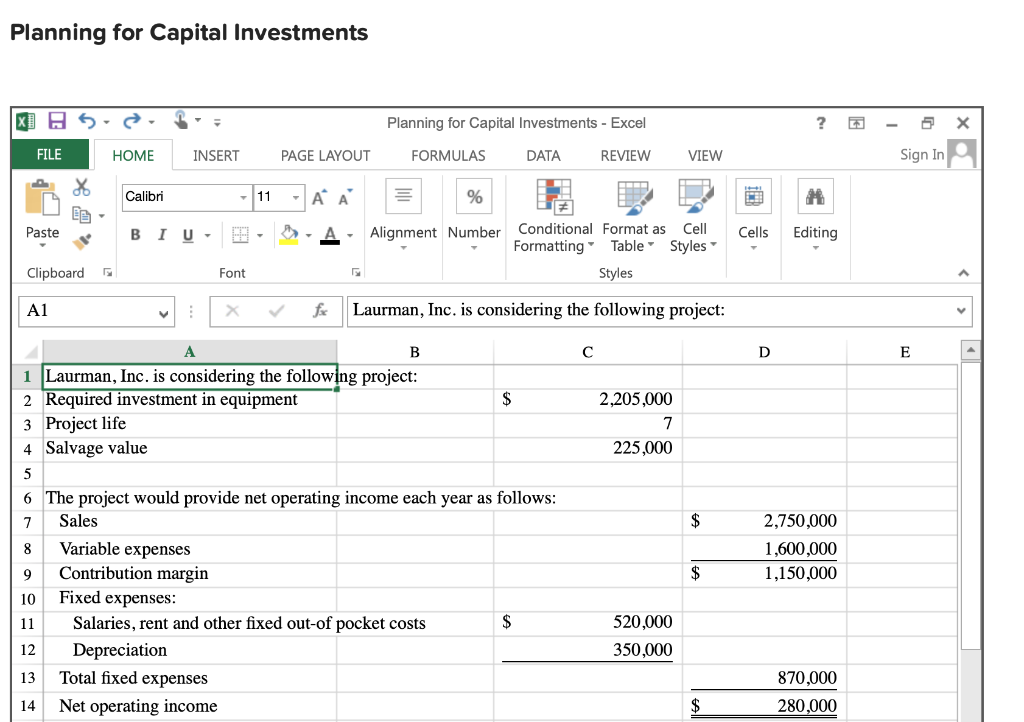Switch to HOME tab
The height and width of the screenshot is (722, 1024).
pyautogui.click(x=133, y=155)
